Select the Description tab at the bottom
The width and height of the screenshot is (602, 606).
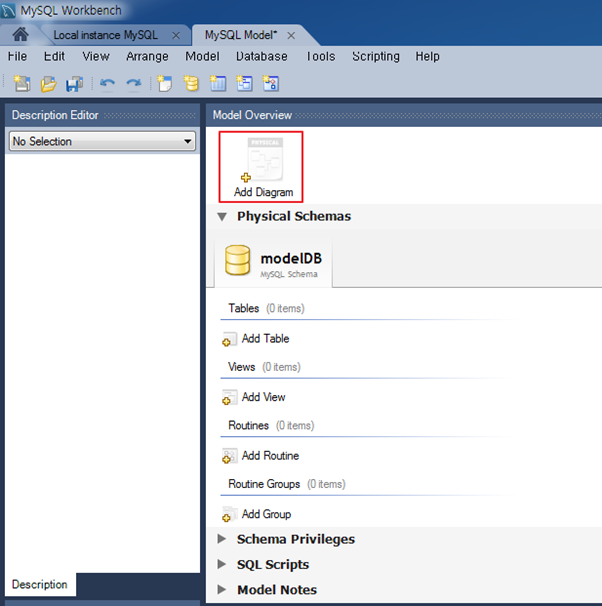(40, 584)
